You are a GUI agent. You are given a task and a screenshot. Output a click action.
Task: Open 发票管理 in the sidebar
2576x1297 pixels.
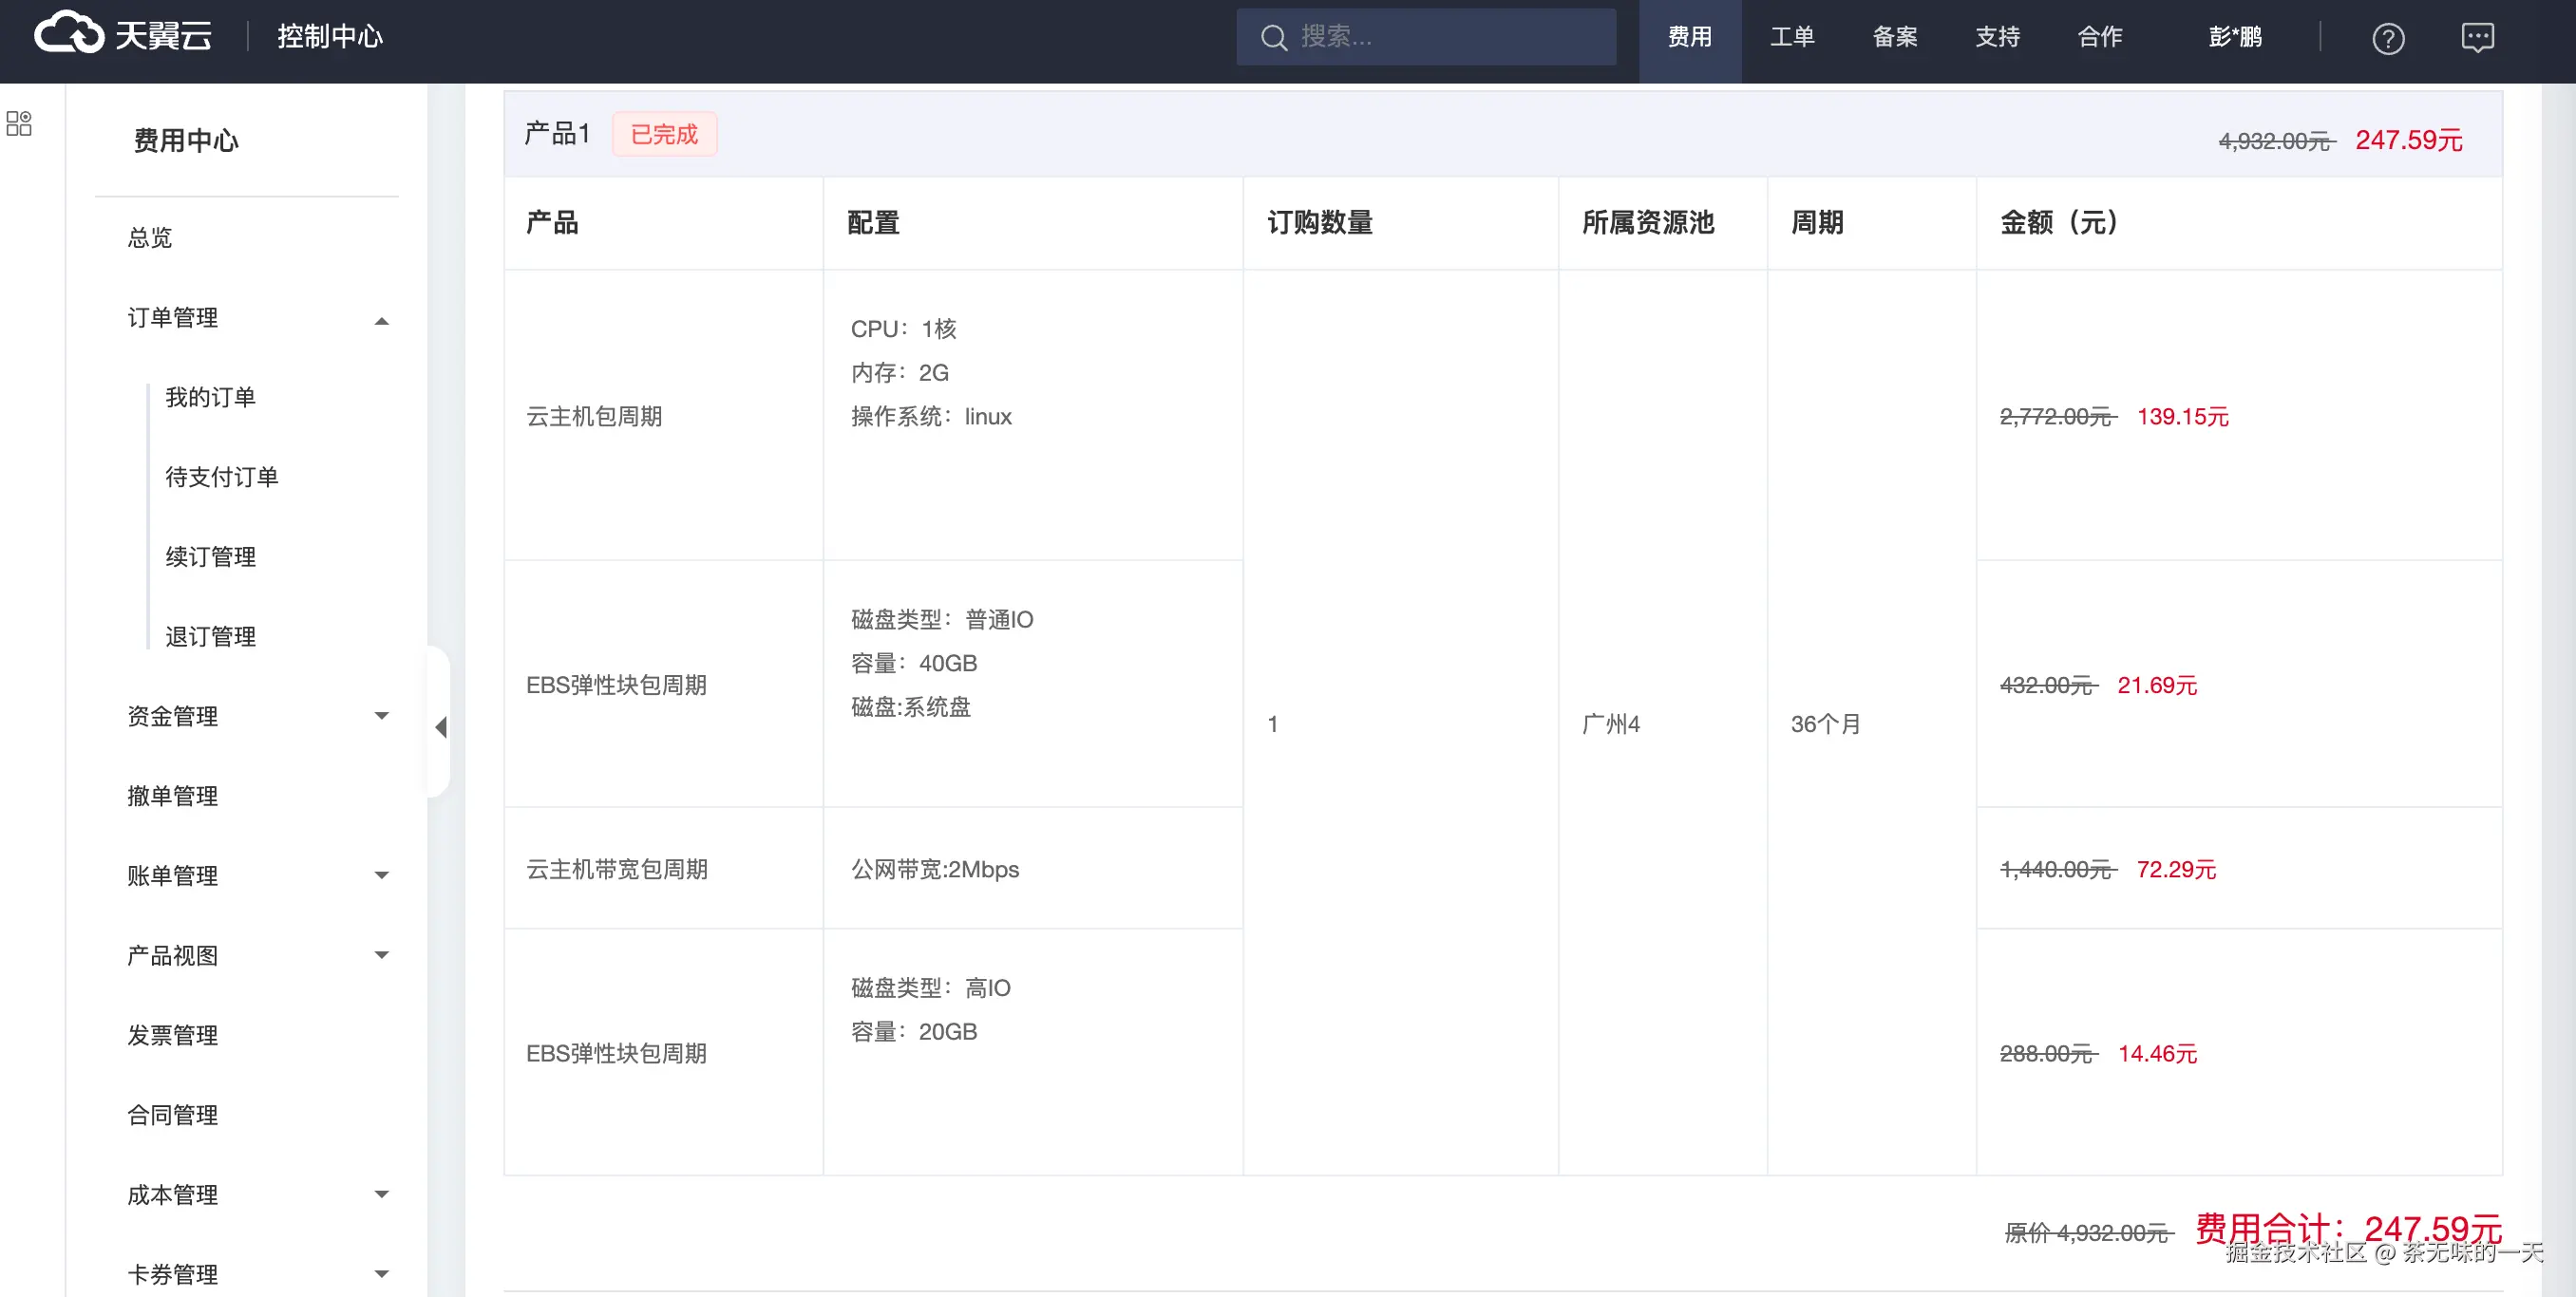(172, 1035)
